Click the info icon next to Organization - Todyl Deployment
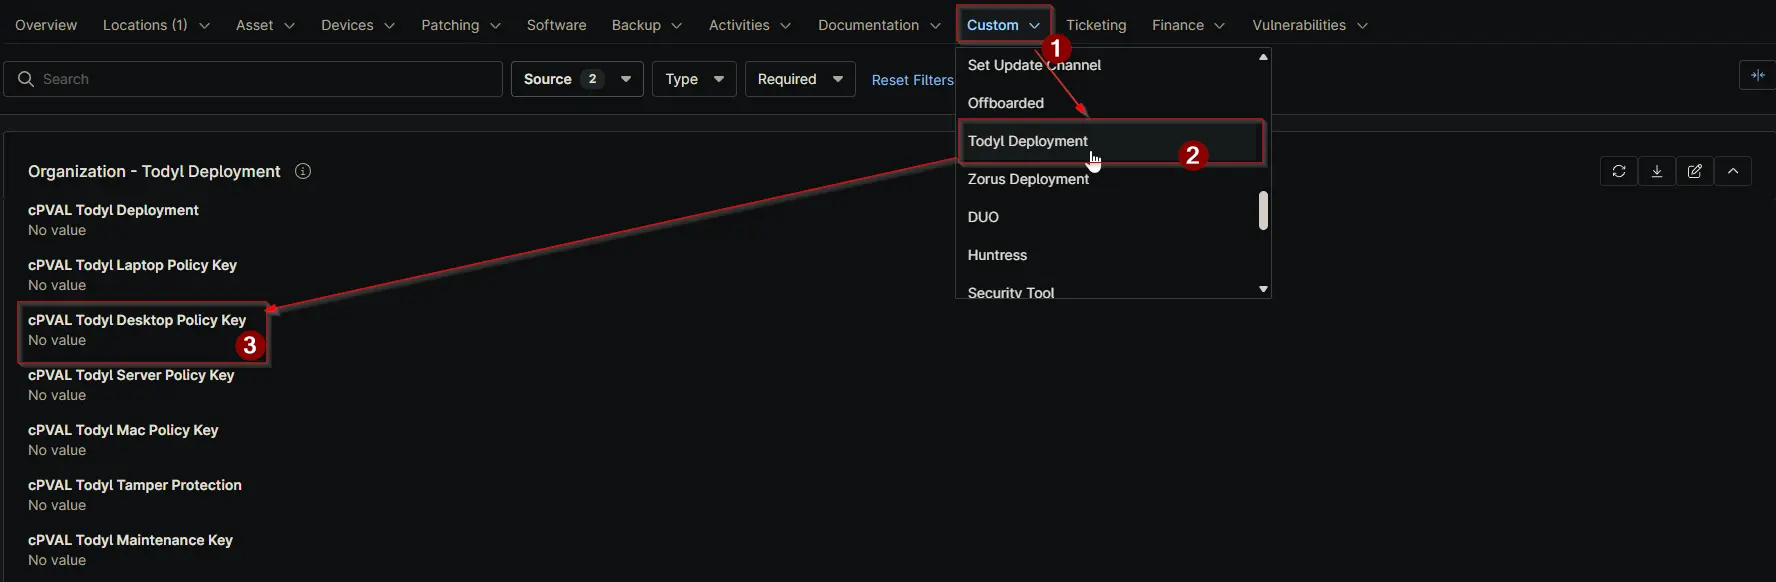Viewport: 1776px width, 582px height. pyautogui.click(x=303, y=171)
